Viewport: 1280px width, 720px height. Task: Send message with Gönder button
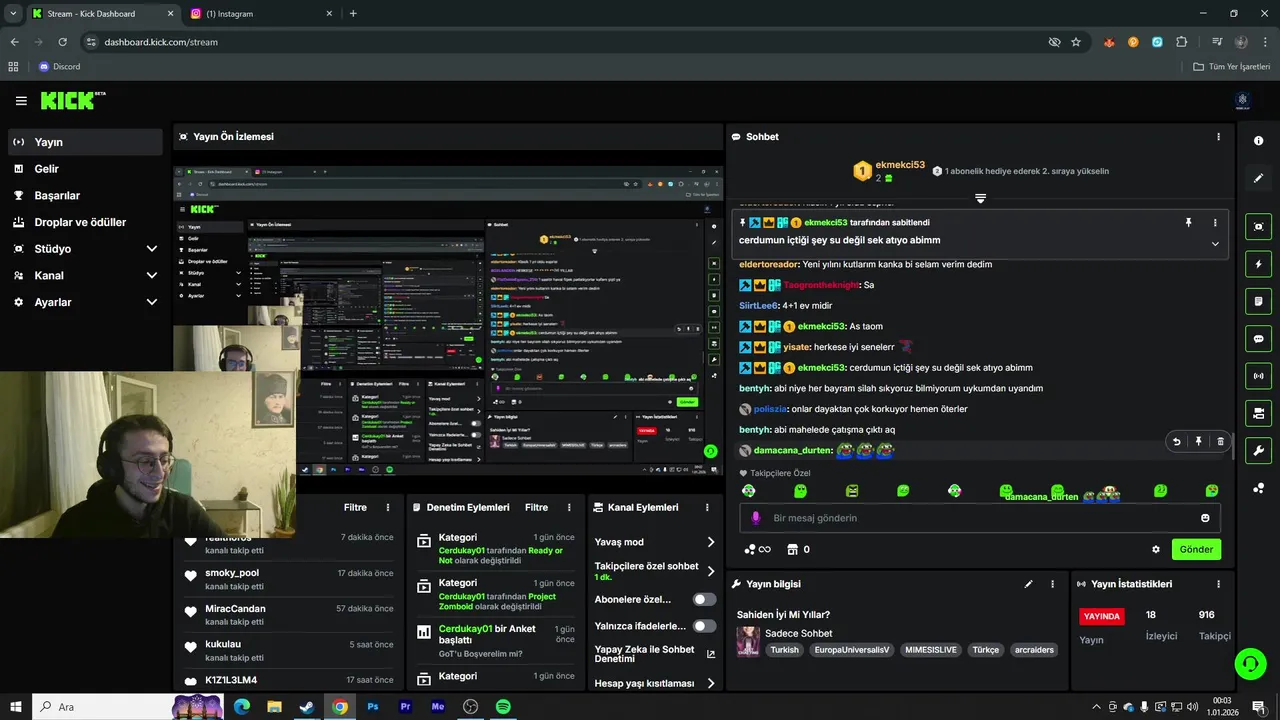tap(1196, 549)
